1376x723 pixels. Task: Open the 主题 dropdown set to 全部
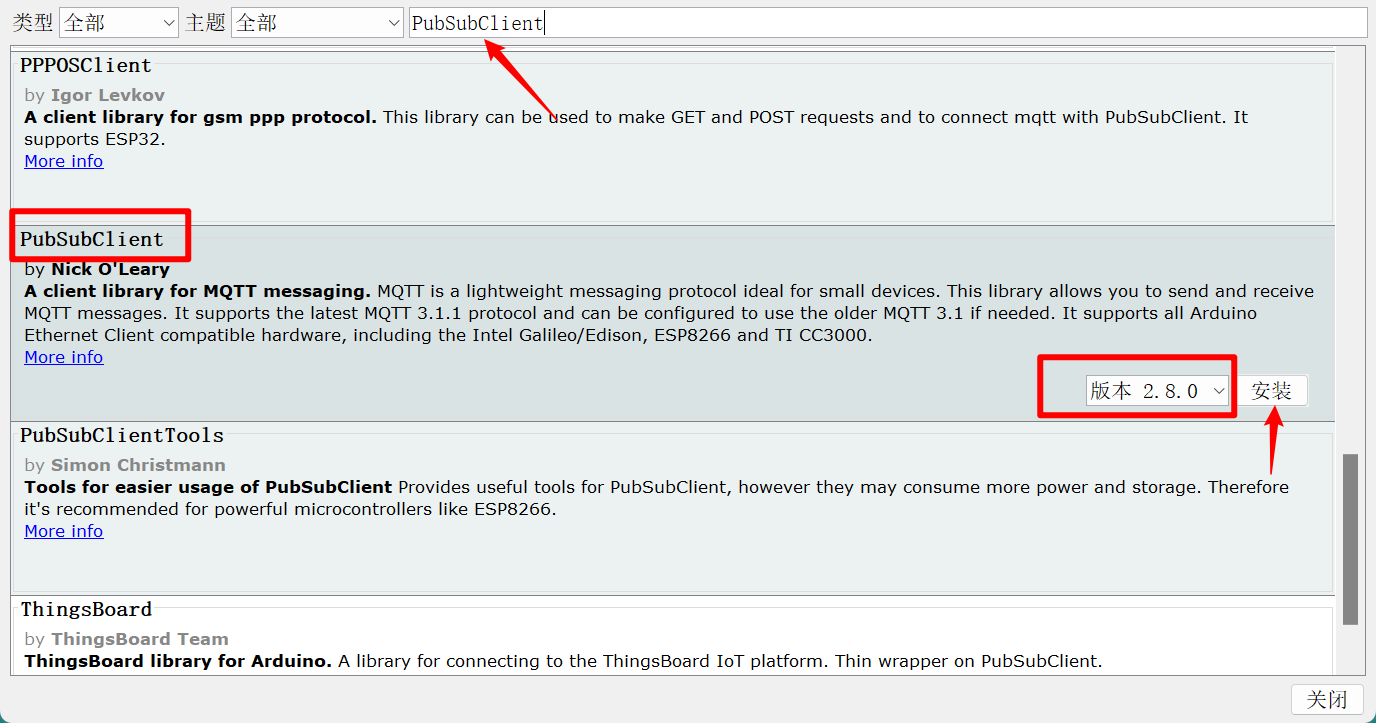pos(317,23)
